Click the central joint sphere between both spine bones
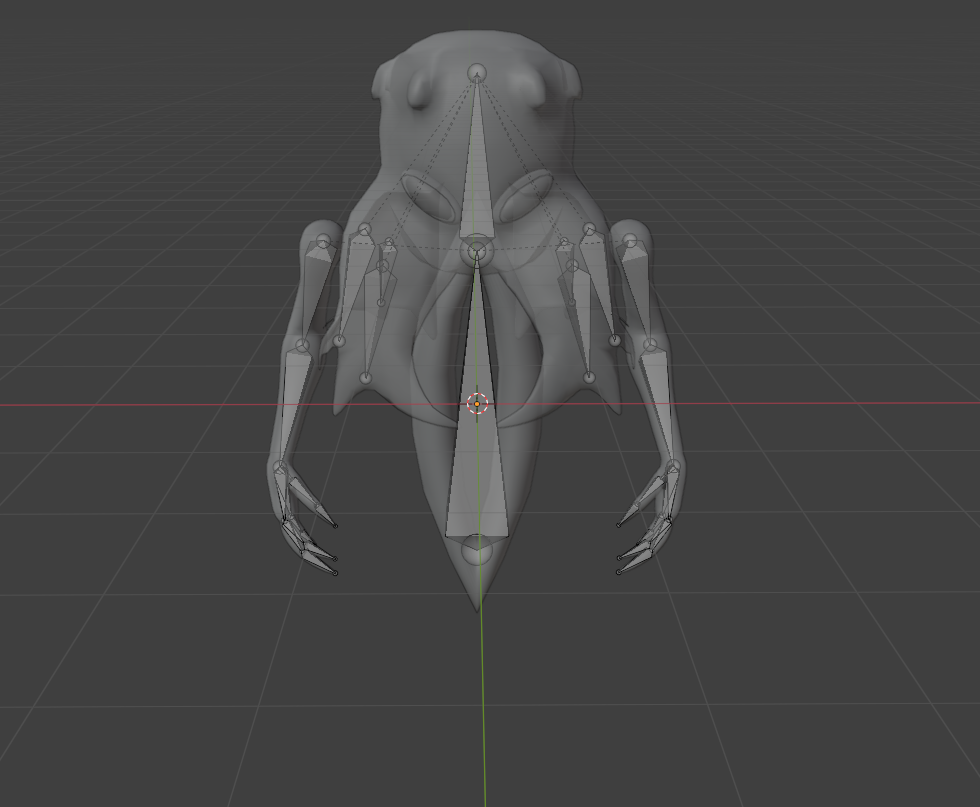Viewport: 980px width, 807px height. coord(476,252)
